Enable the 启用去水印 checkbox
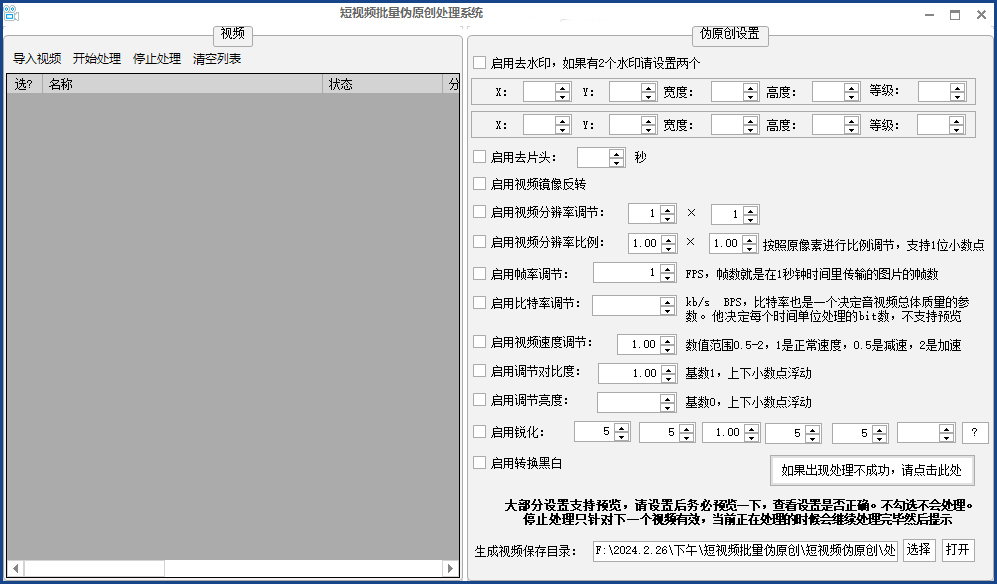 [479, 62]
